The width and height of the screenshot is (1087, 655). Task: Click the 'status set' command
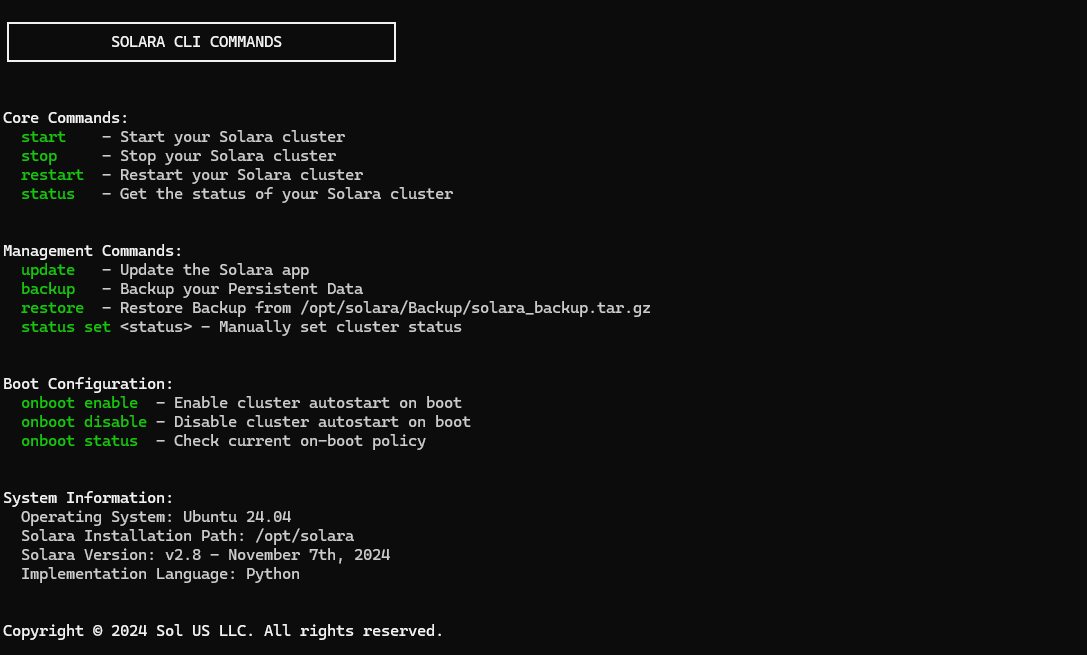(66, 327)
